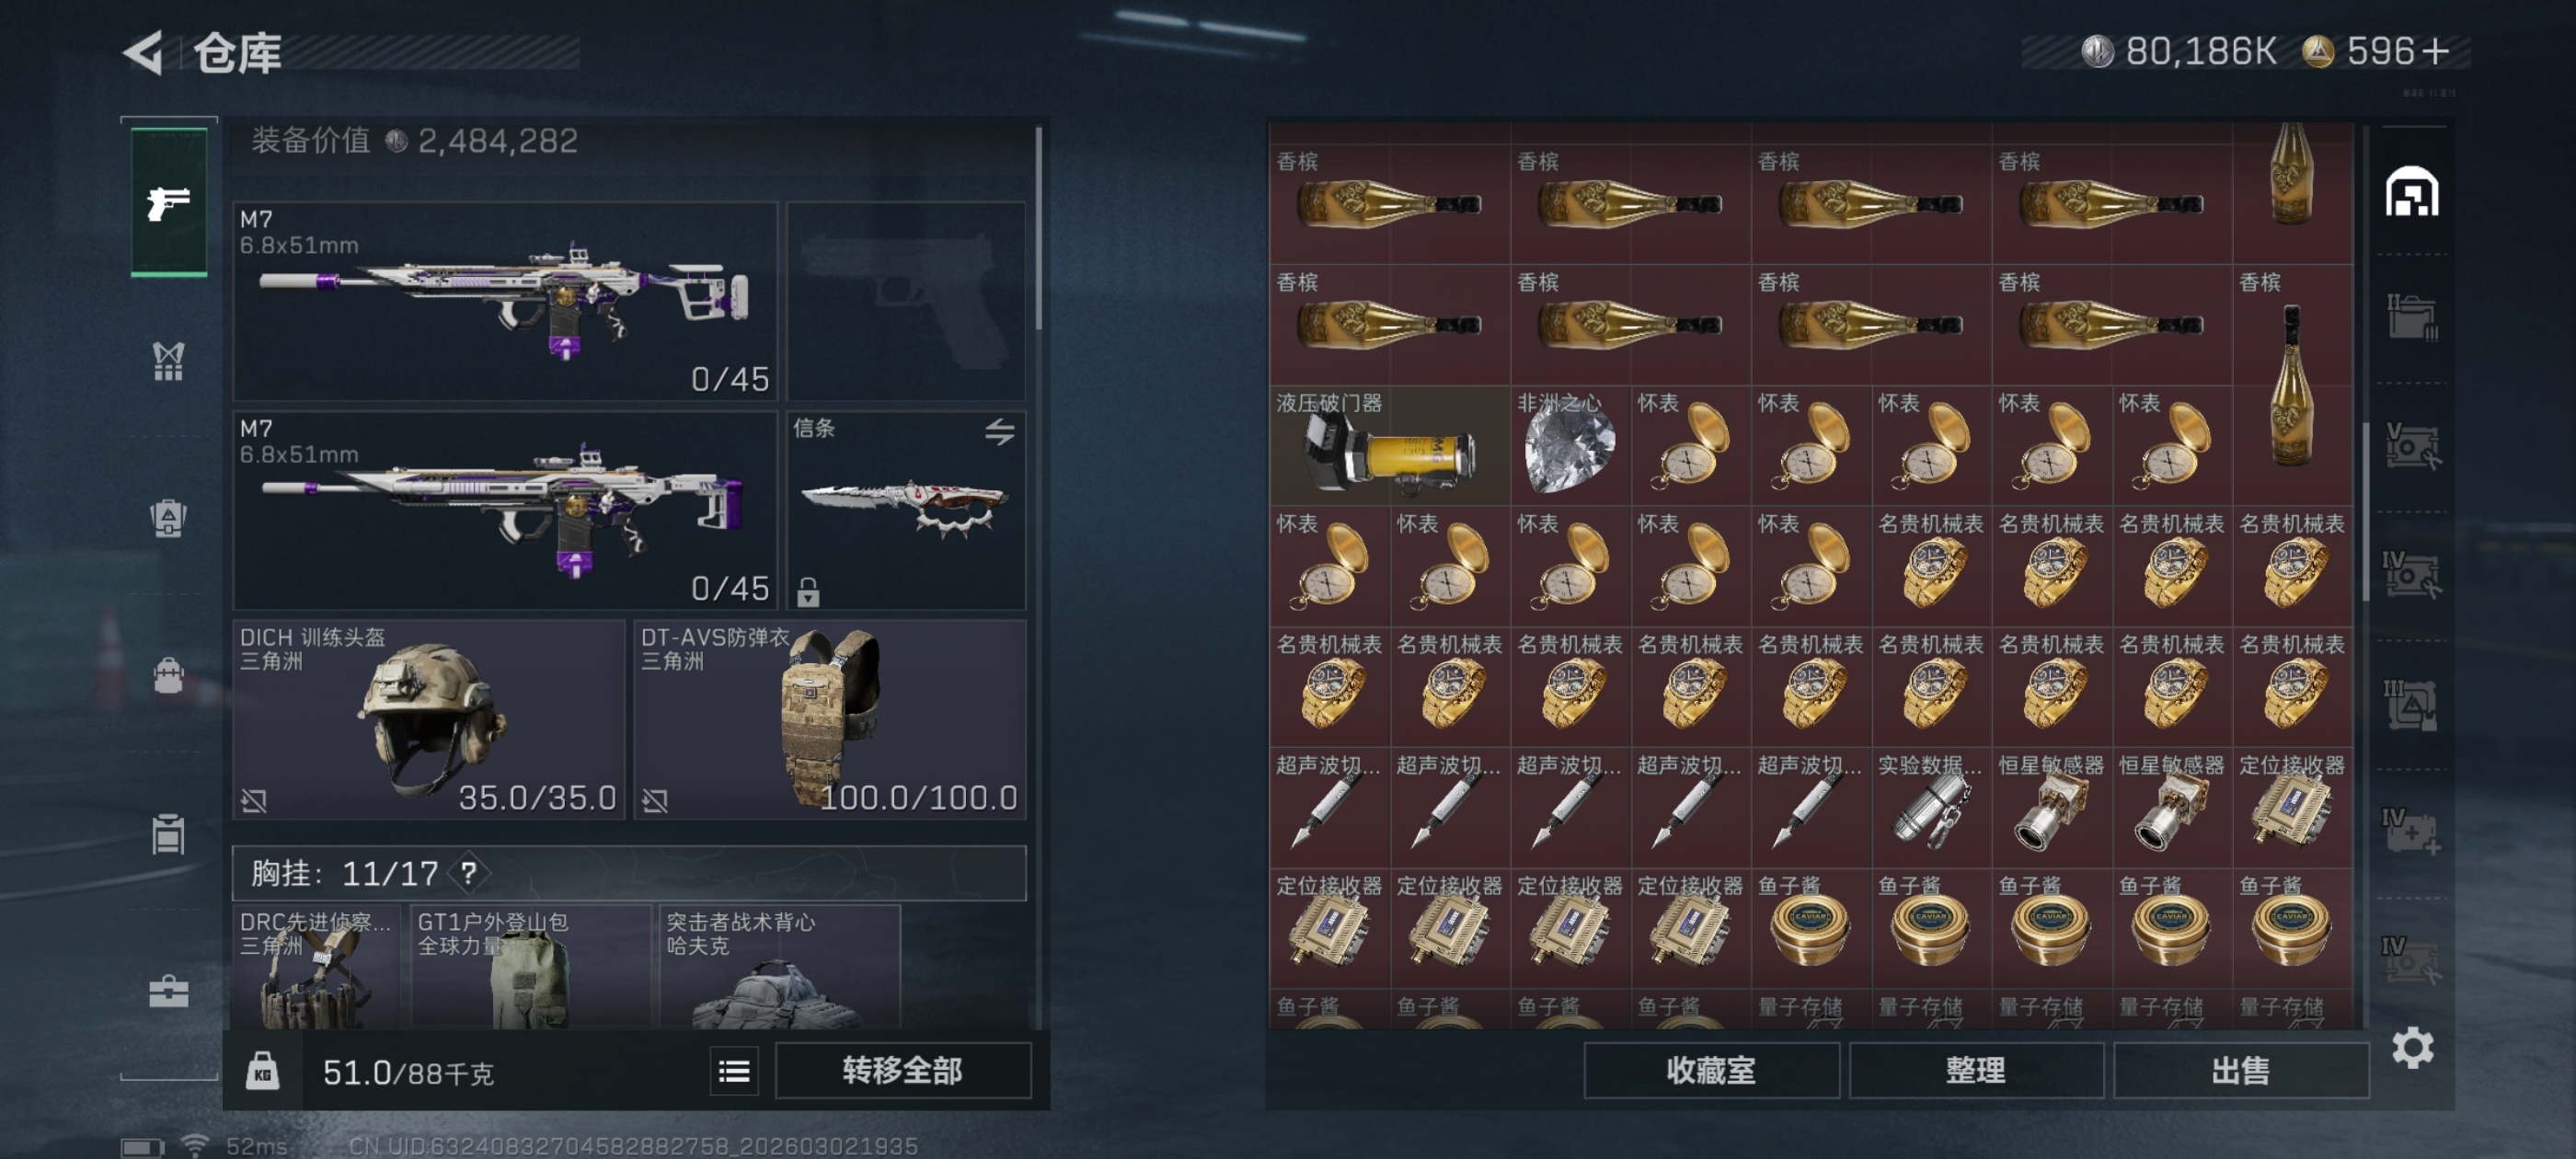The height and width of the screenshot is (1159, 2576).
Task: Open the safe box toolbox icon
Action: coord(168,990)
